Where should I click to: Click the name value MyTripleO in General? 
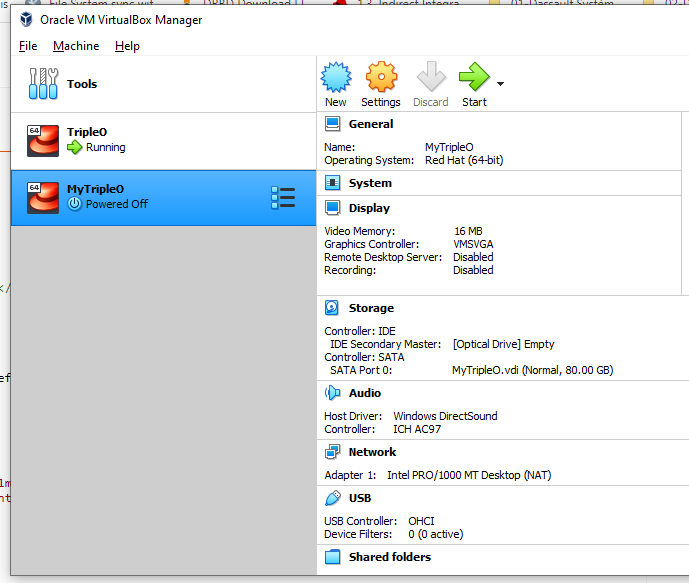coord(449,147)
